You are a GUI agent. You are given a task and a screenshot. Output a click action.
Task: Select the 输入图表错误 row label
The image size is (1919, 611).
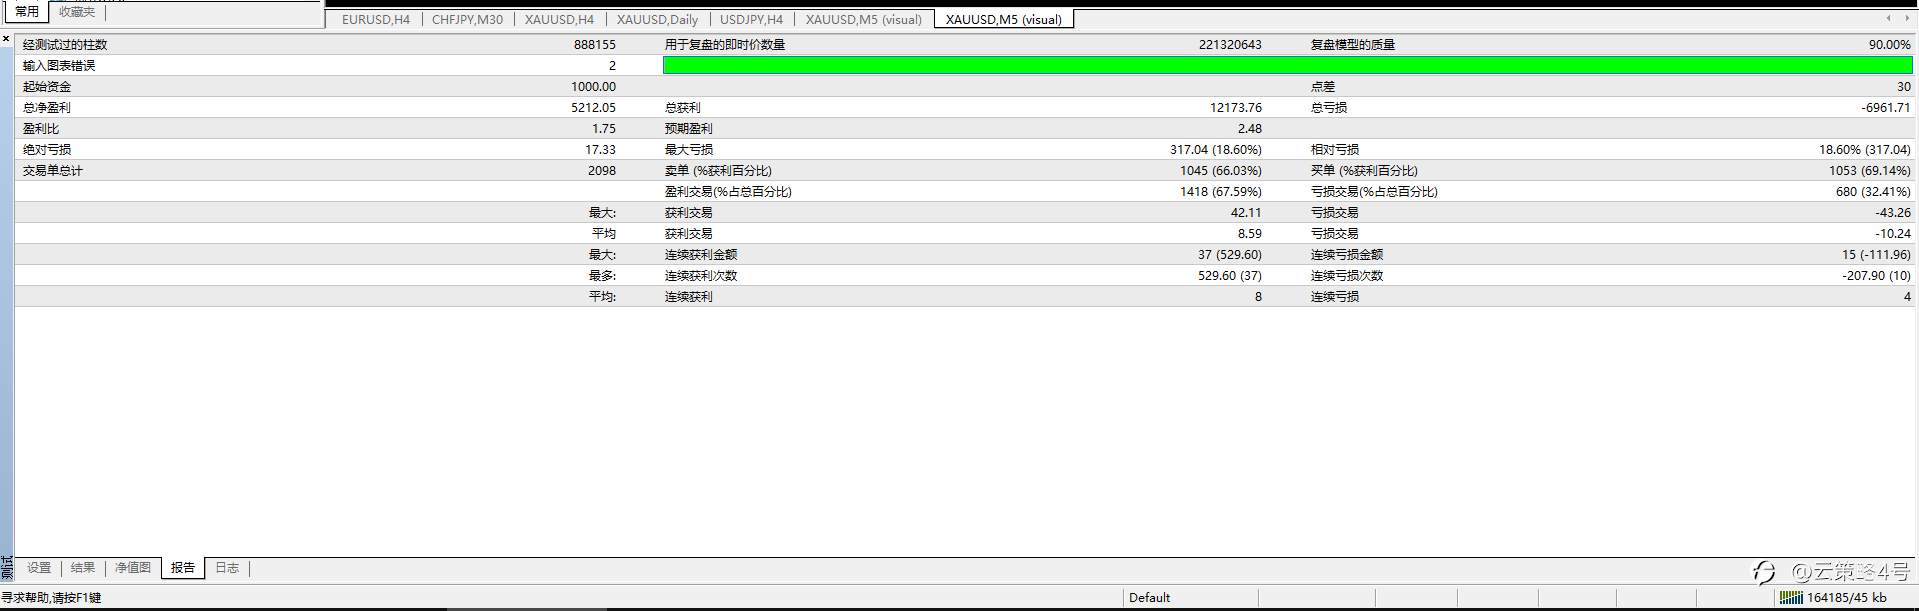click(x=59, y=66)
